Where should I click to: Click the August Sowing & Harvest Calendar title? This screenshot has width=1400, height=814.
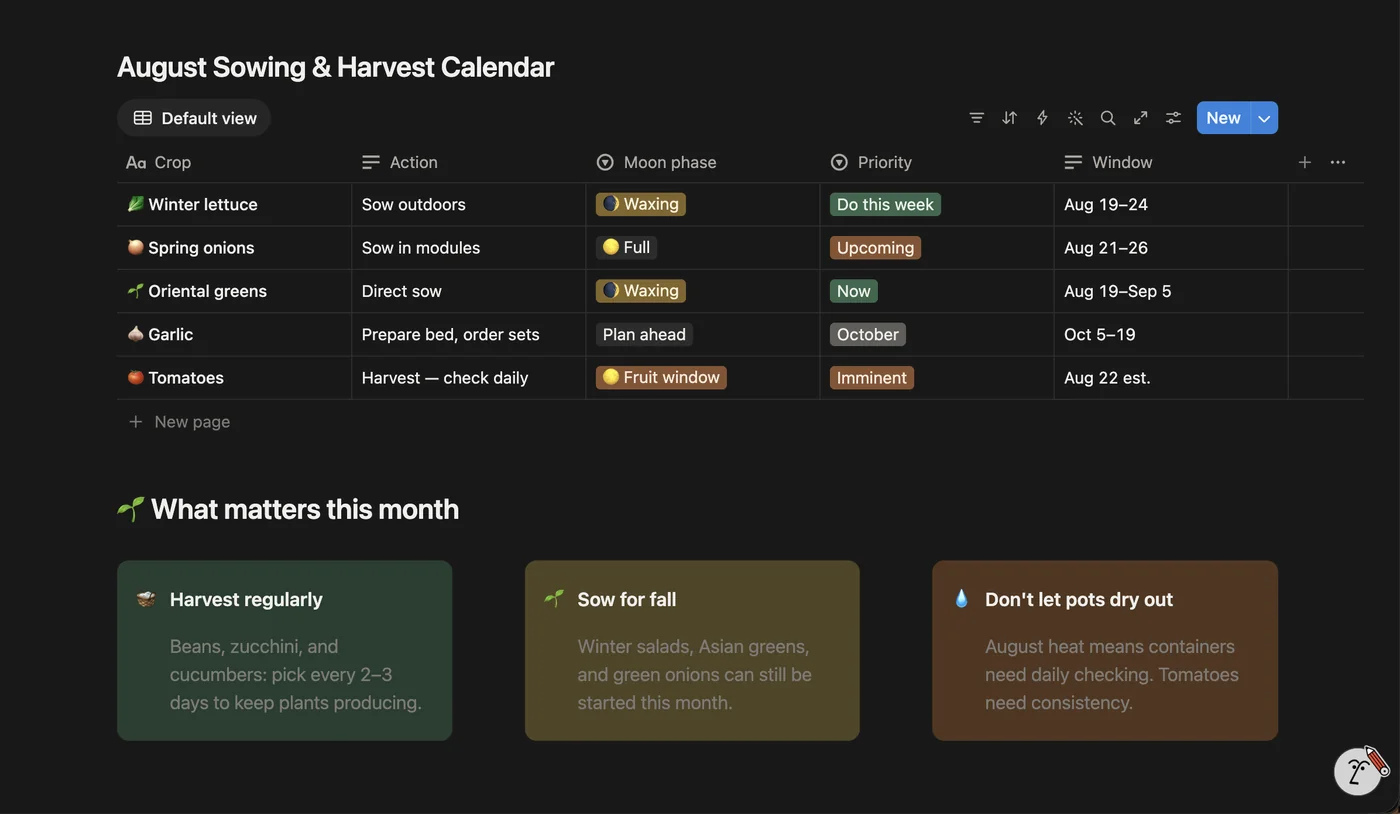coord(335,67)
